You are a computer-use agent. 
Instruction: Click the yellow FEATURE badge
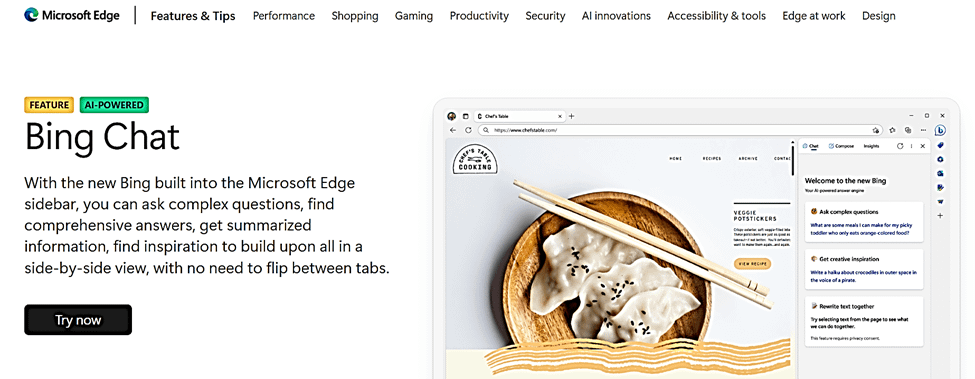pyautogui.click(x=49, y=105)
